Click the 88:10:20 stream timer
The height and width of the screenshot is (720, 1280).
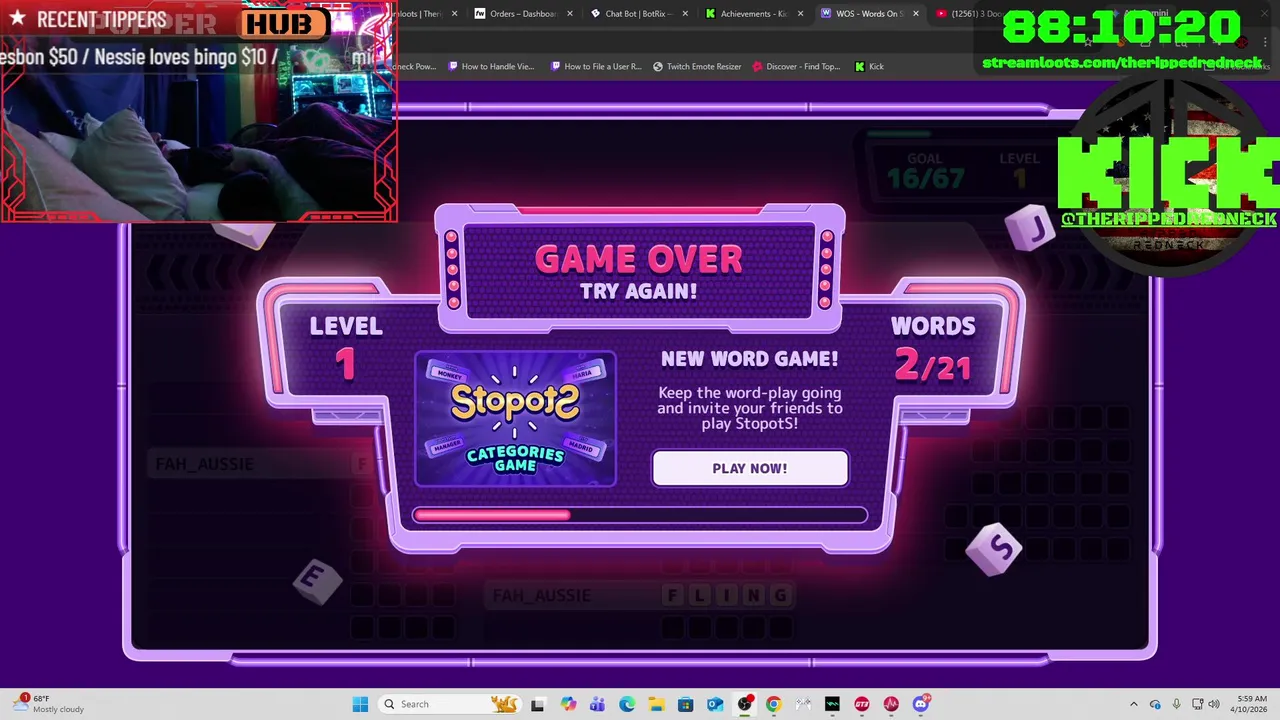(1121, 29)
